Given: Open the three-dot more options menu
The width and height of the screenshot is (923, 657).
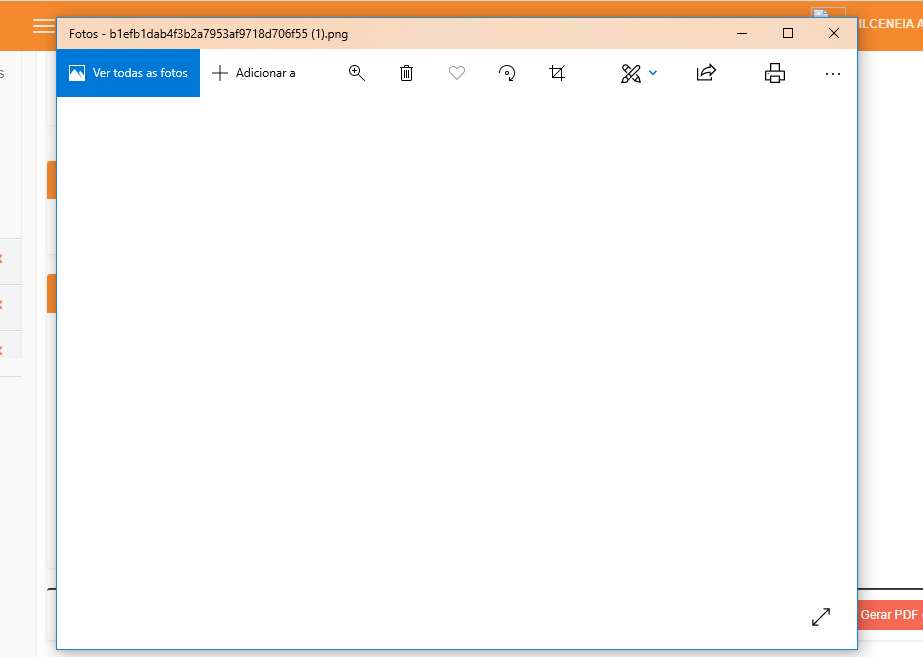Looking at the screenshot, I should click(x=832, y=73).
